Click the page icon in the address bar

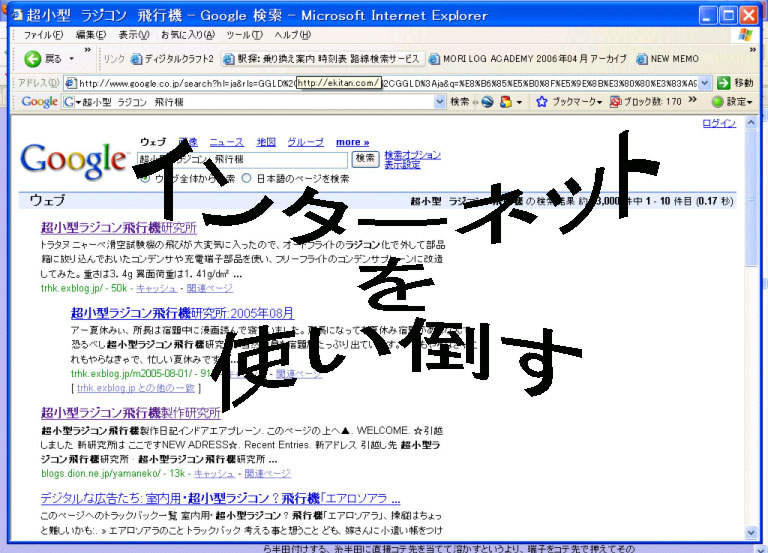point(71,83)
